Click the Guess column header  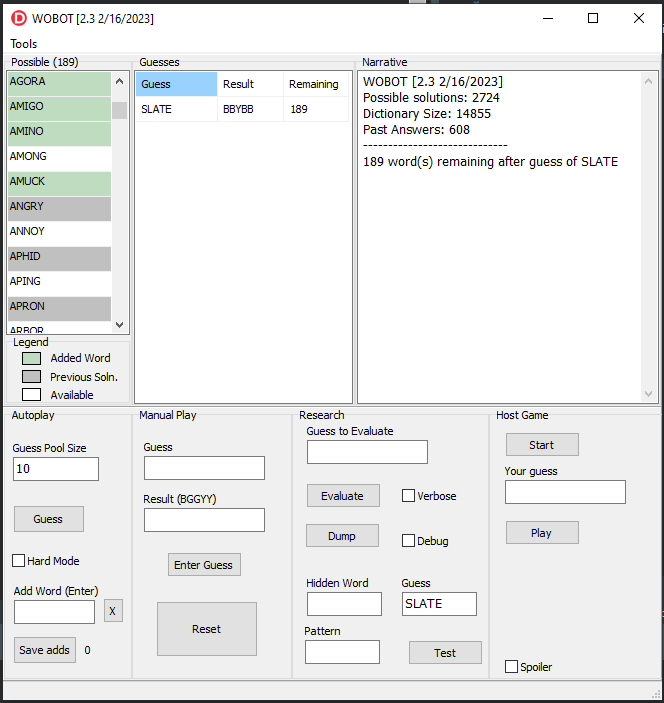coord(177,84)
